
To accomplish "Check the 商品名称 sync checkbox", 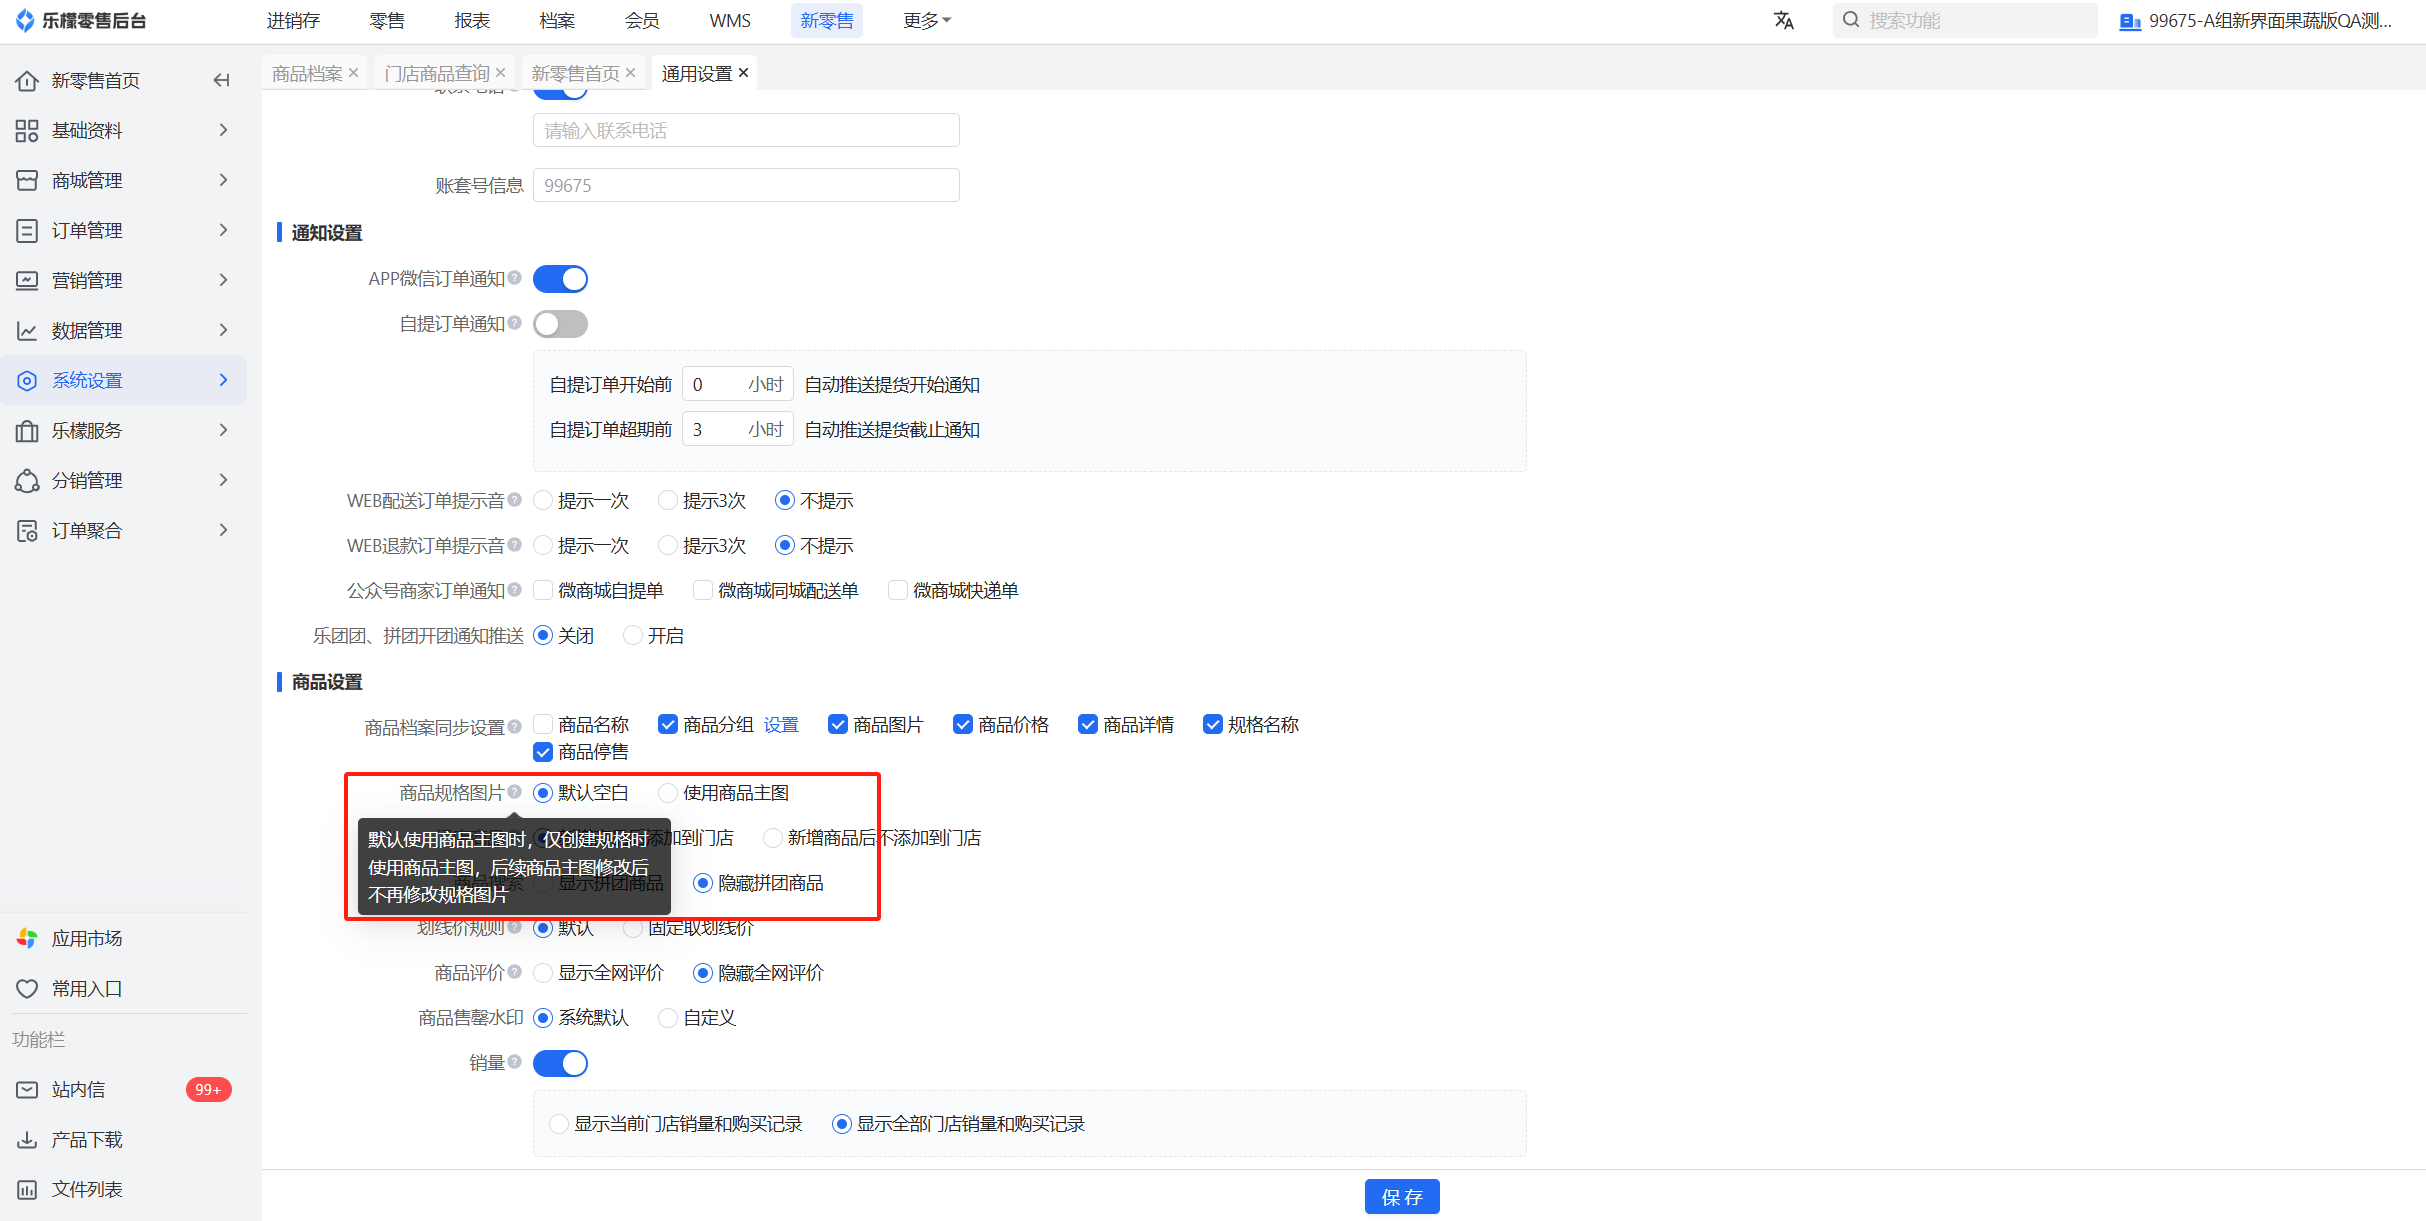I will [543, 724].
